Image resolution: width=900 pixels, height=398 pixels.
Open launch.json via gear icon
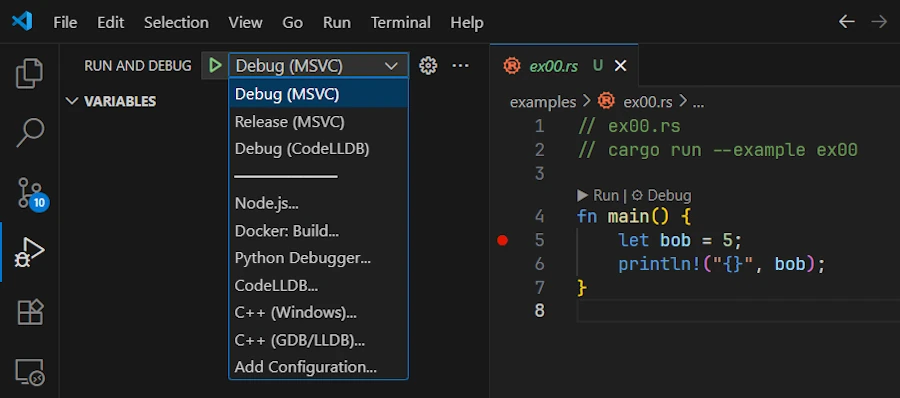pos(428,66)
